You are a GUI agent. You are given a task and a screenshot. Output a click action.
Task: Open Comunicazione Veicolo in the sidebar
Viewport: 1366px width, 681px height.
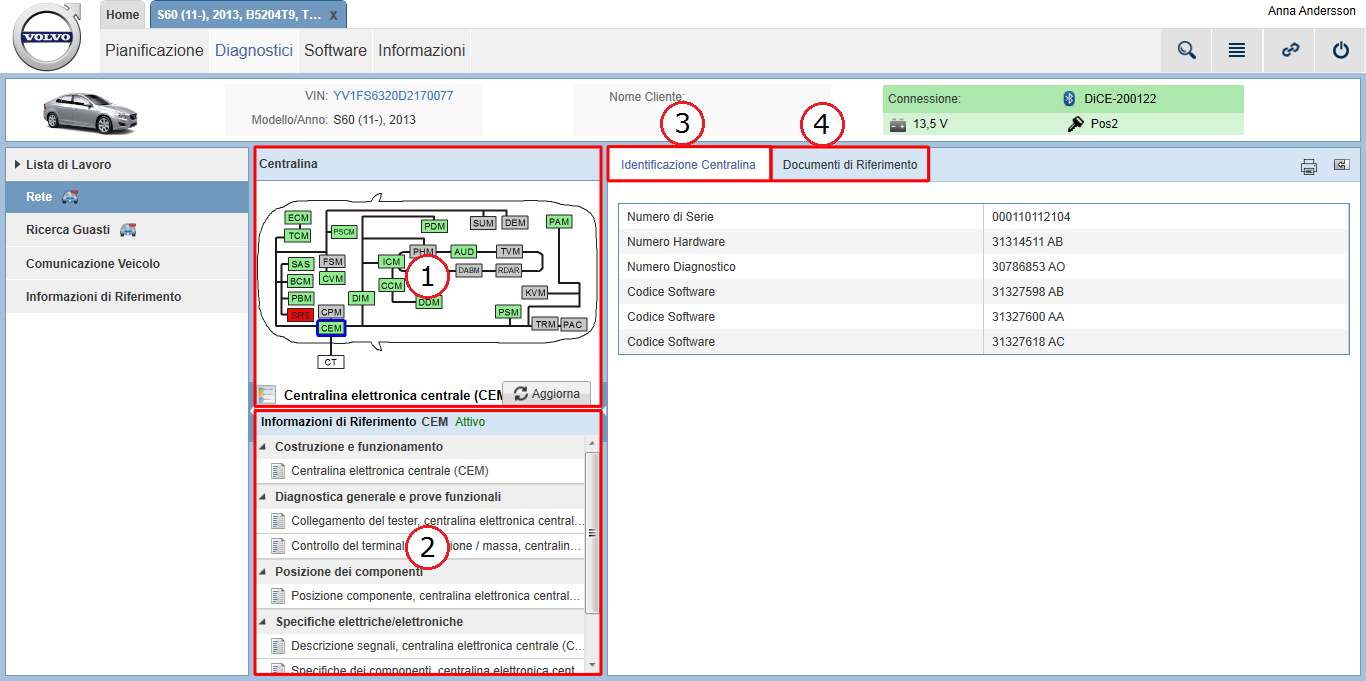pyautogui.click(x=126, y=264)
